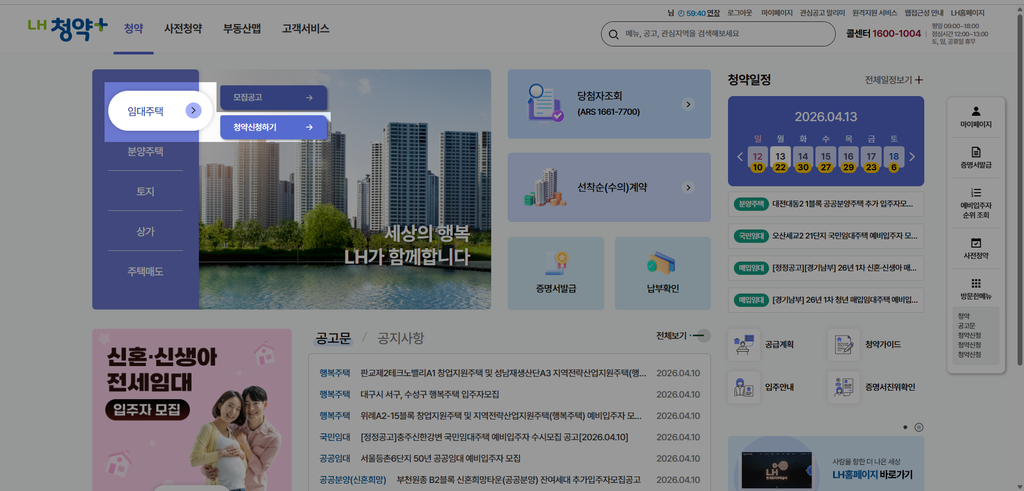1024x491 pixels.
Task: Click the search magnifier icon
Action: (613, 34)
